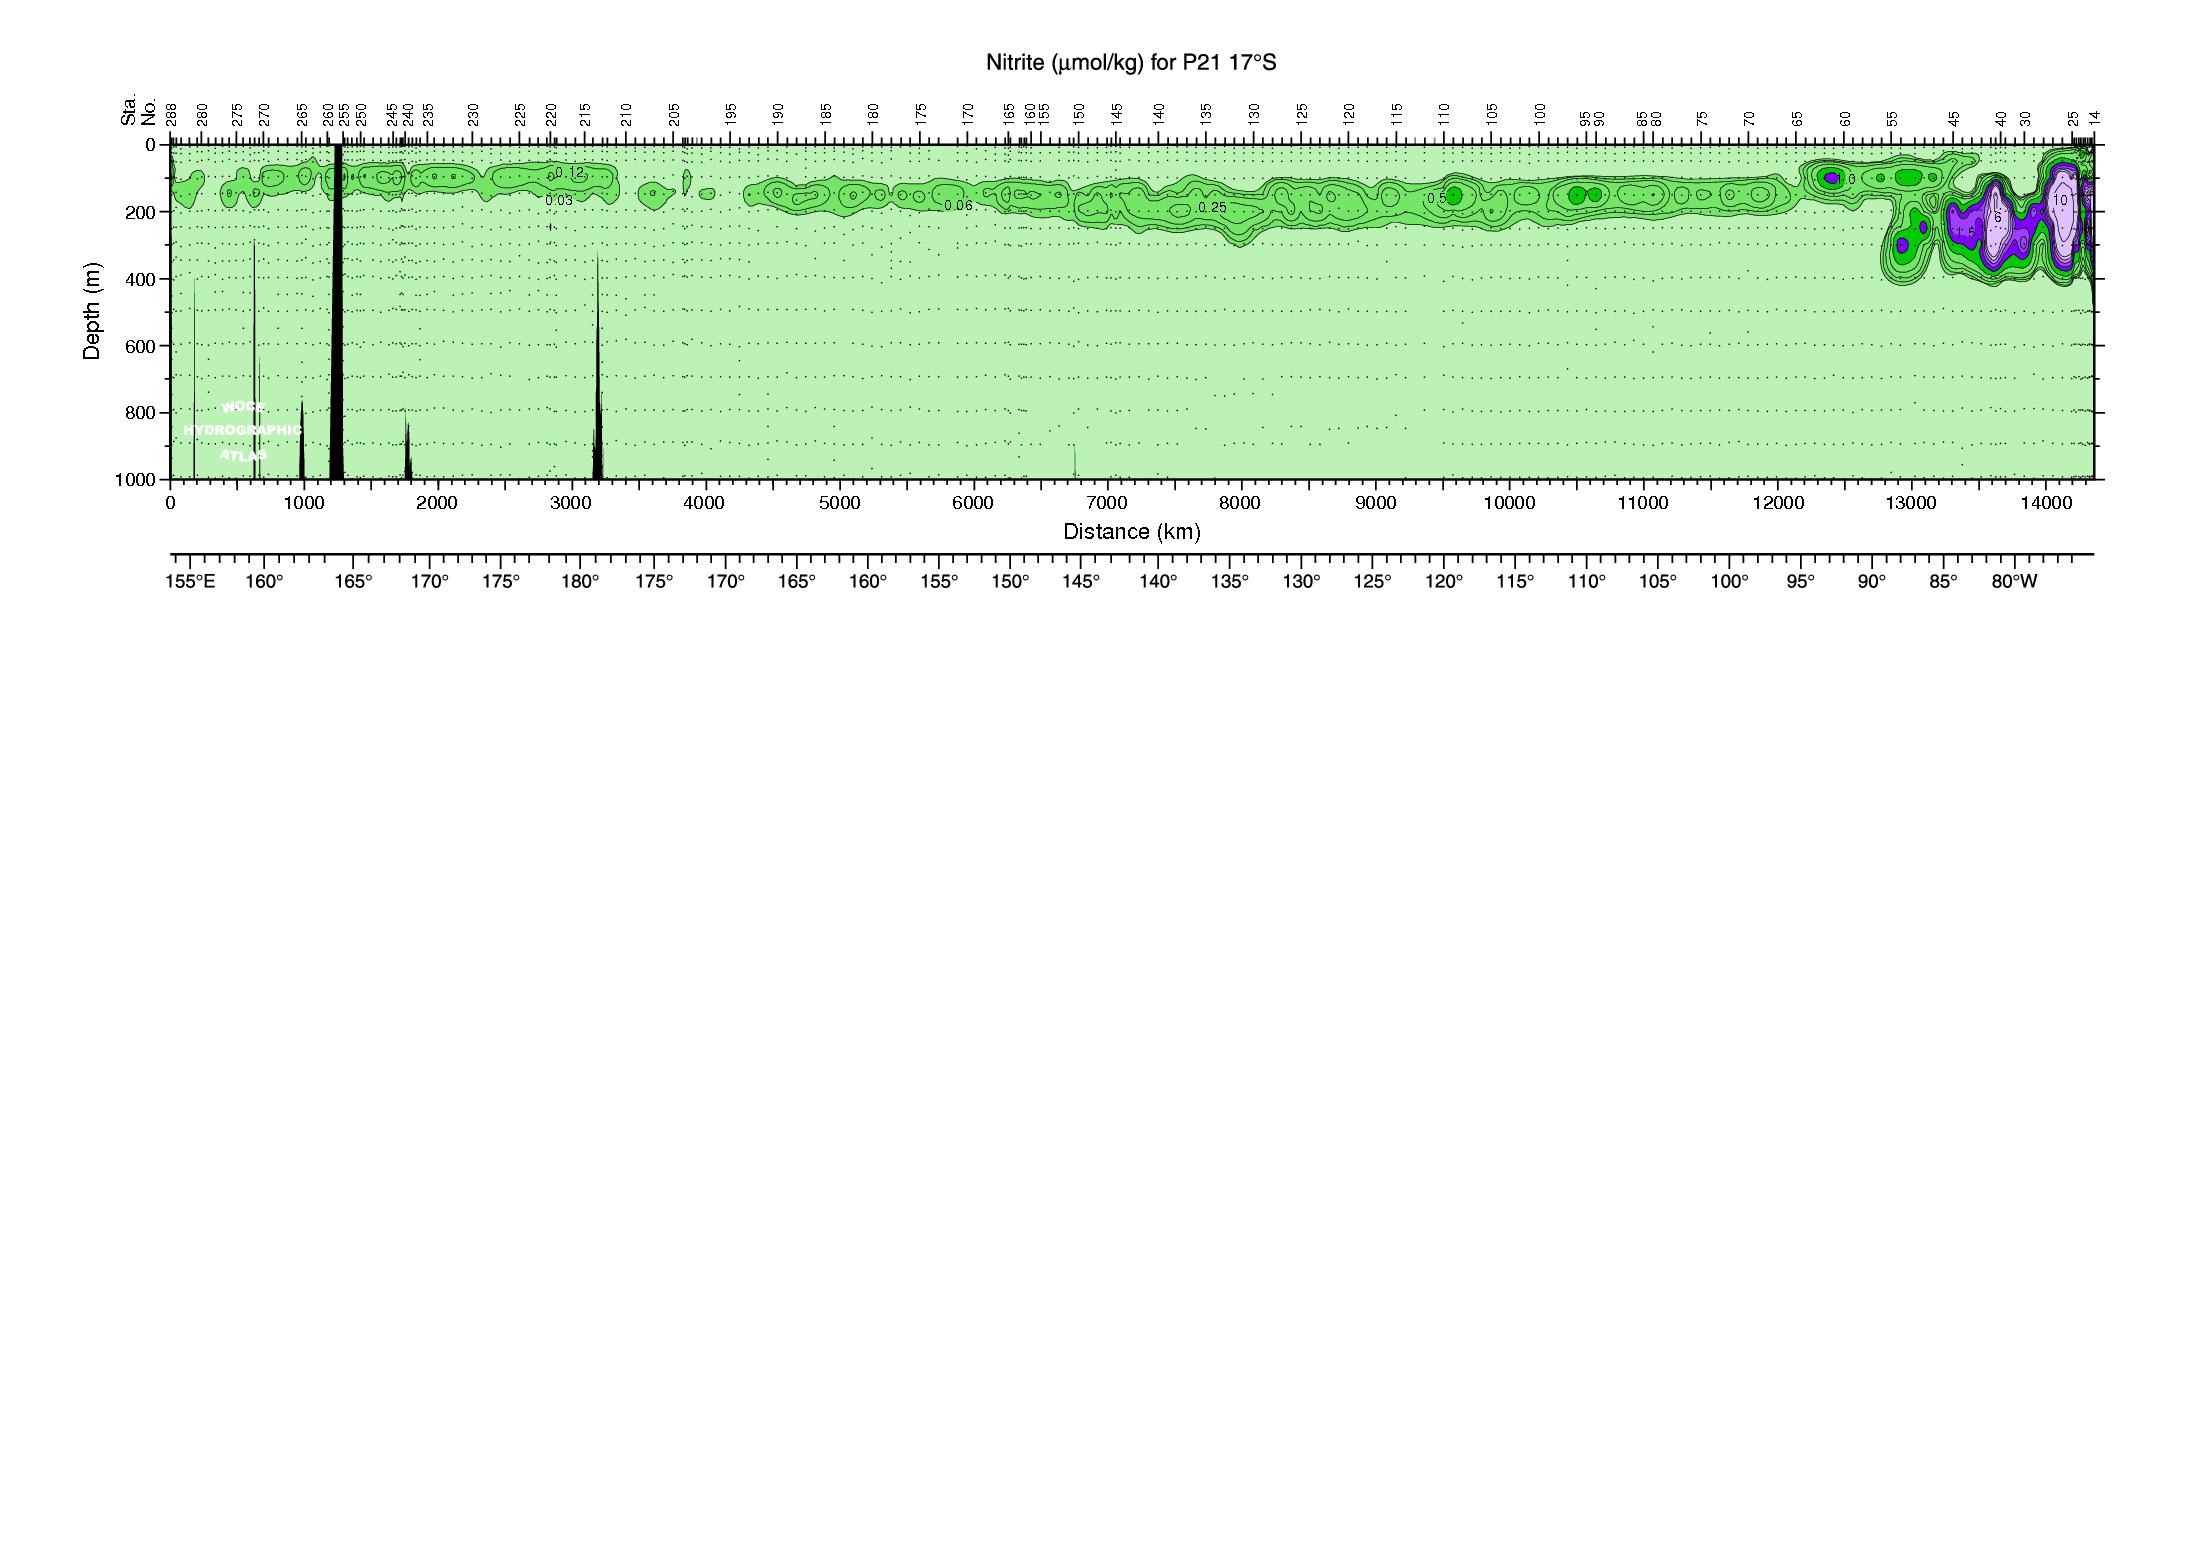The image size is (2194, 1556).
Task: Select the '110°' longitude label
Action: [1587, 582]
